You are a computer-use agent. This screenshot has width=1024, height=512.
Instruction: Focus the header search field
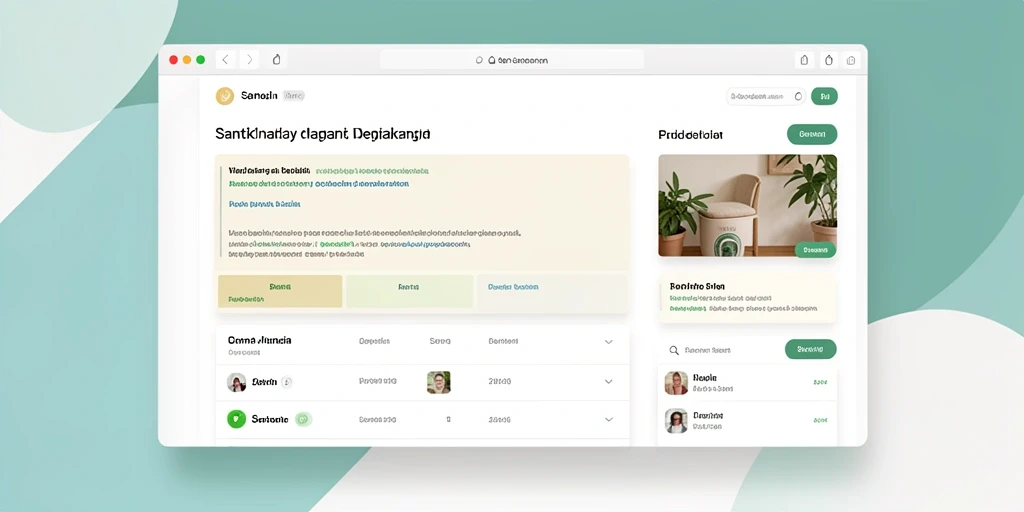[766, 97]
